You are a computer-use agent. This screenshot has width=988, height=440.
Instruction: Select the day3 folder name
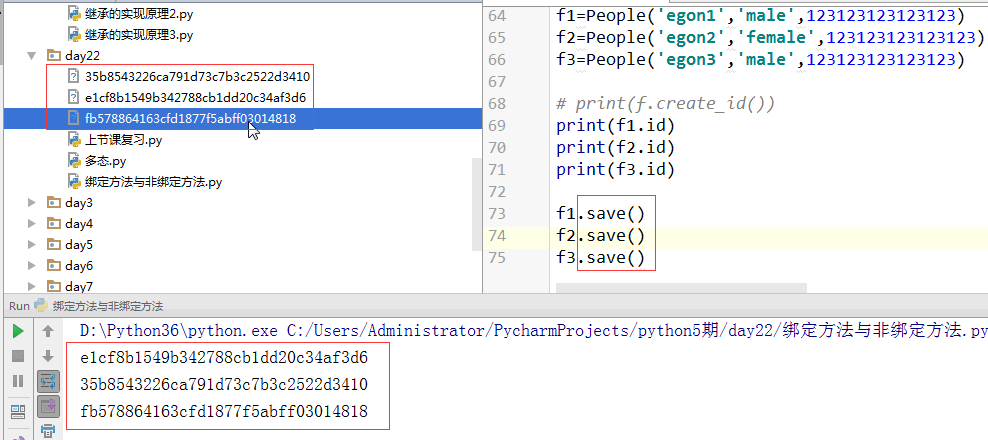(79, 203)
